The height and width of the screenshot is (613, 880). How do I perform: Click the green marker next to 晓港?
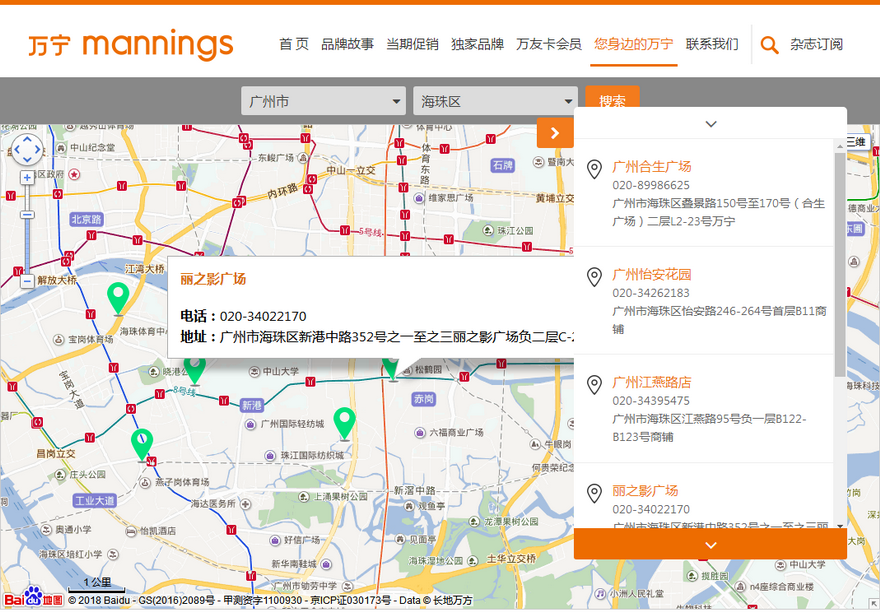pyautogui.click(x=194, y=370)
